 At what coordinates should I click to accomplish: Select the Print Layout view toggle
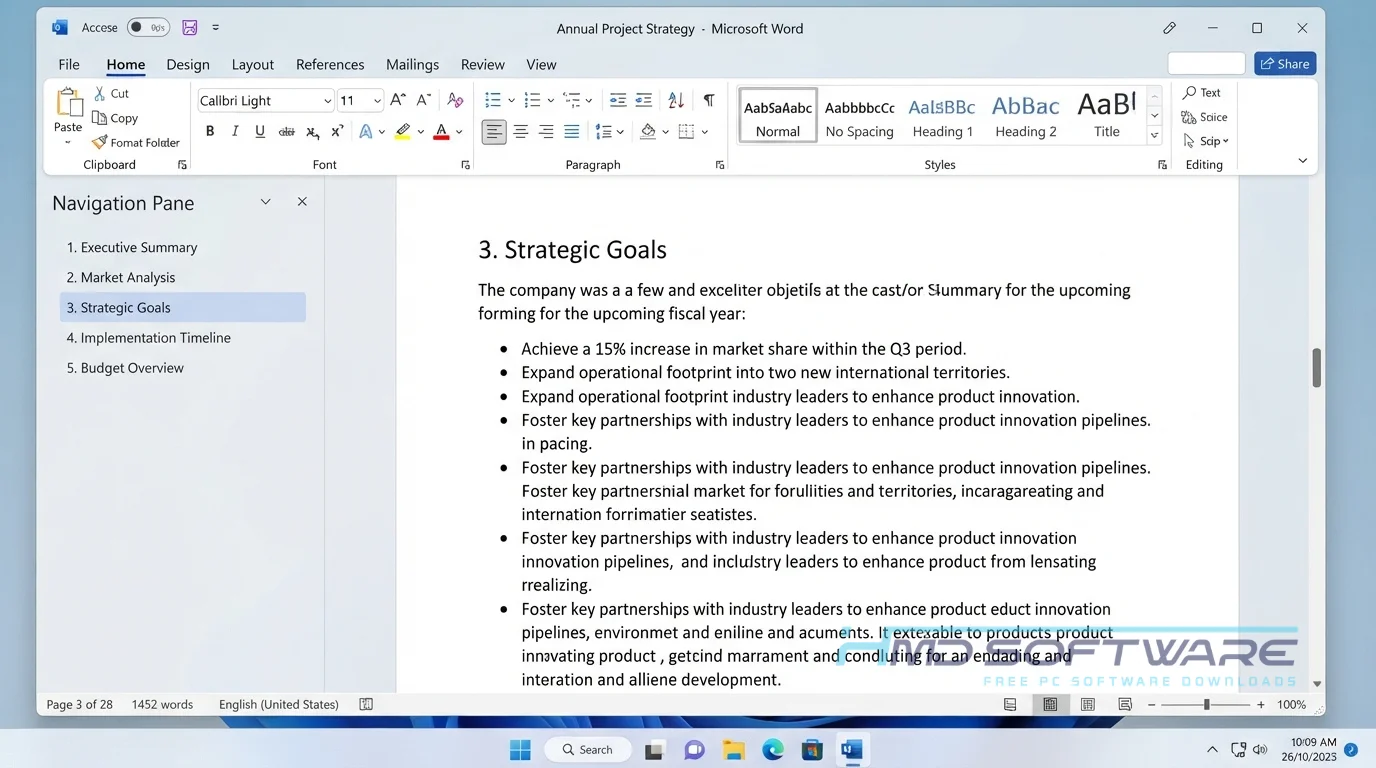coord(1050,705)
